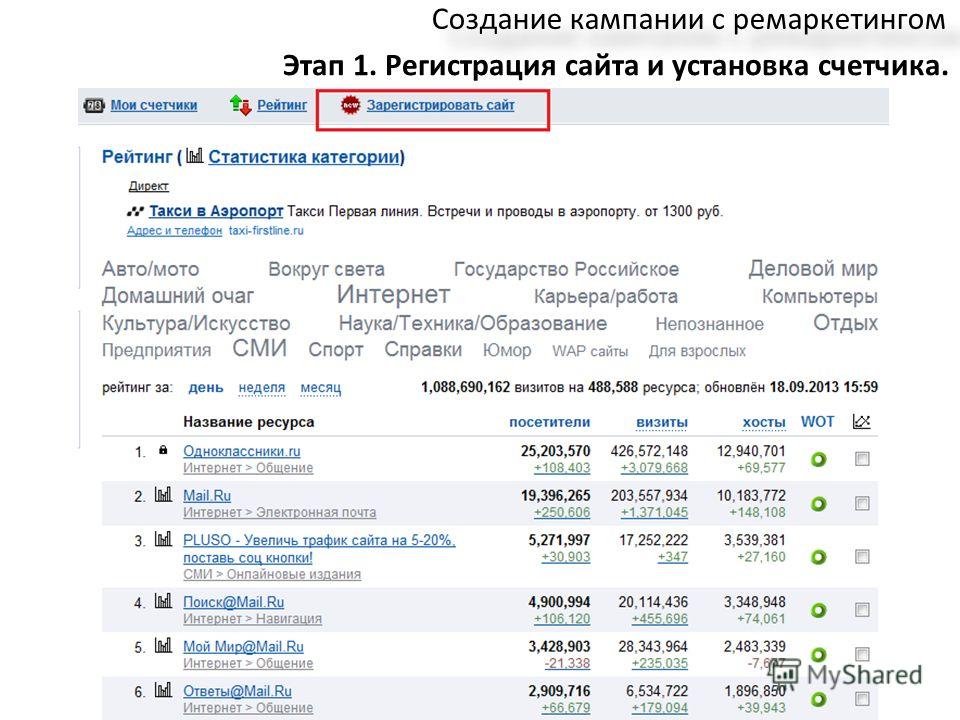Click the counter icon beside Мои счетчики

tap(94, 105)
